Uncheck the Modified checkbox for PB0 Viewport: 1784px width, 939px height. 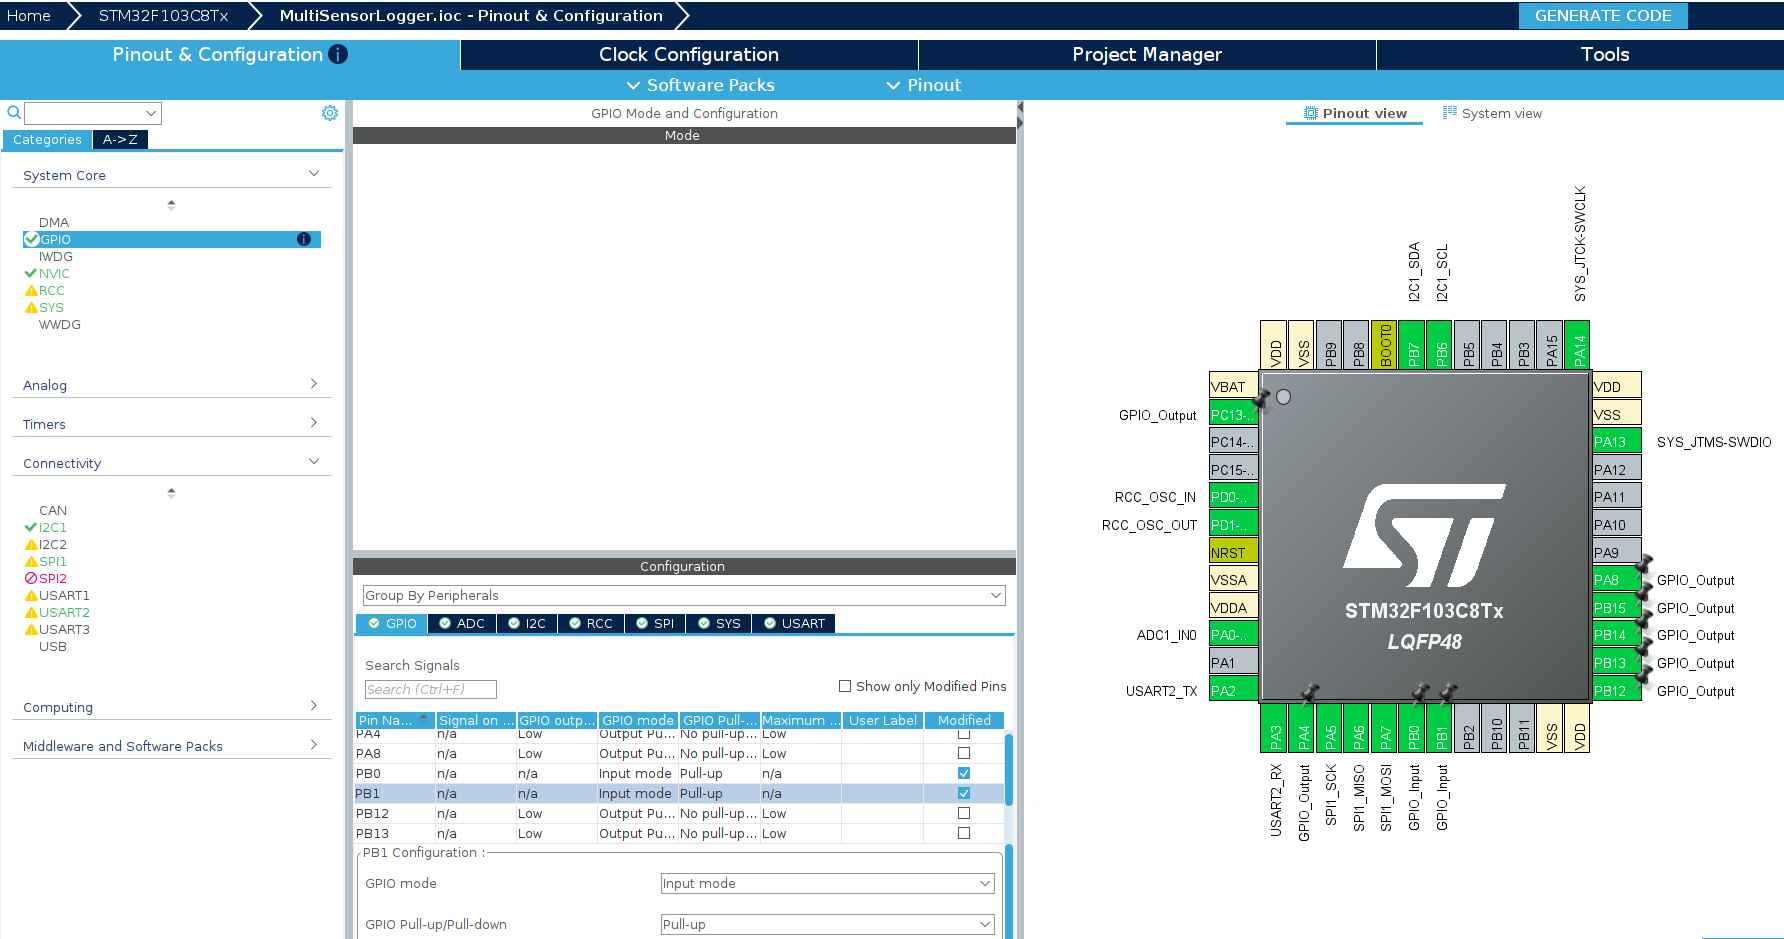click(x=963, y=773)
